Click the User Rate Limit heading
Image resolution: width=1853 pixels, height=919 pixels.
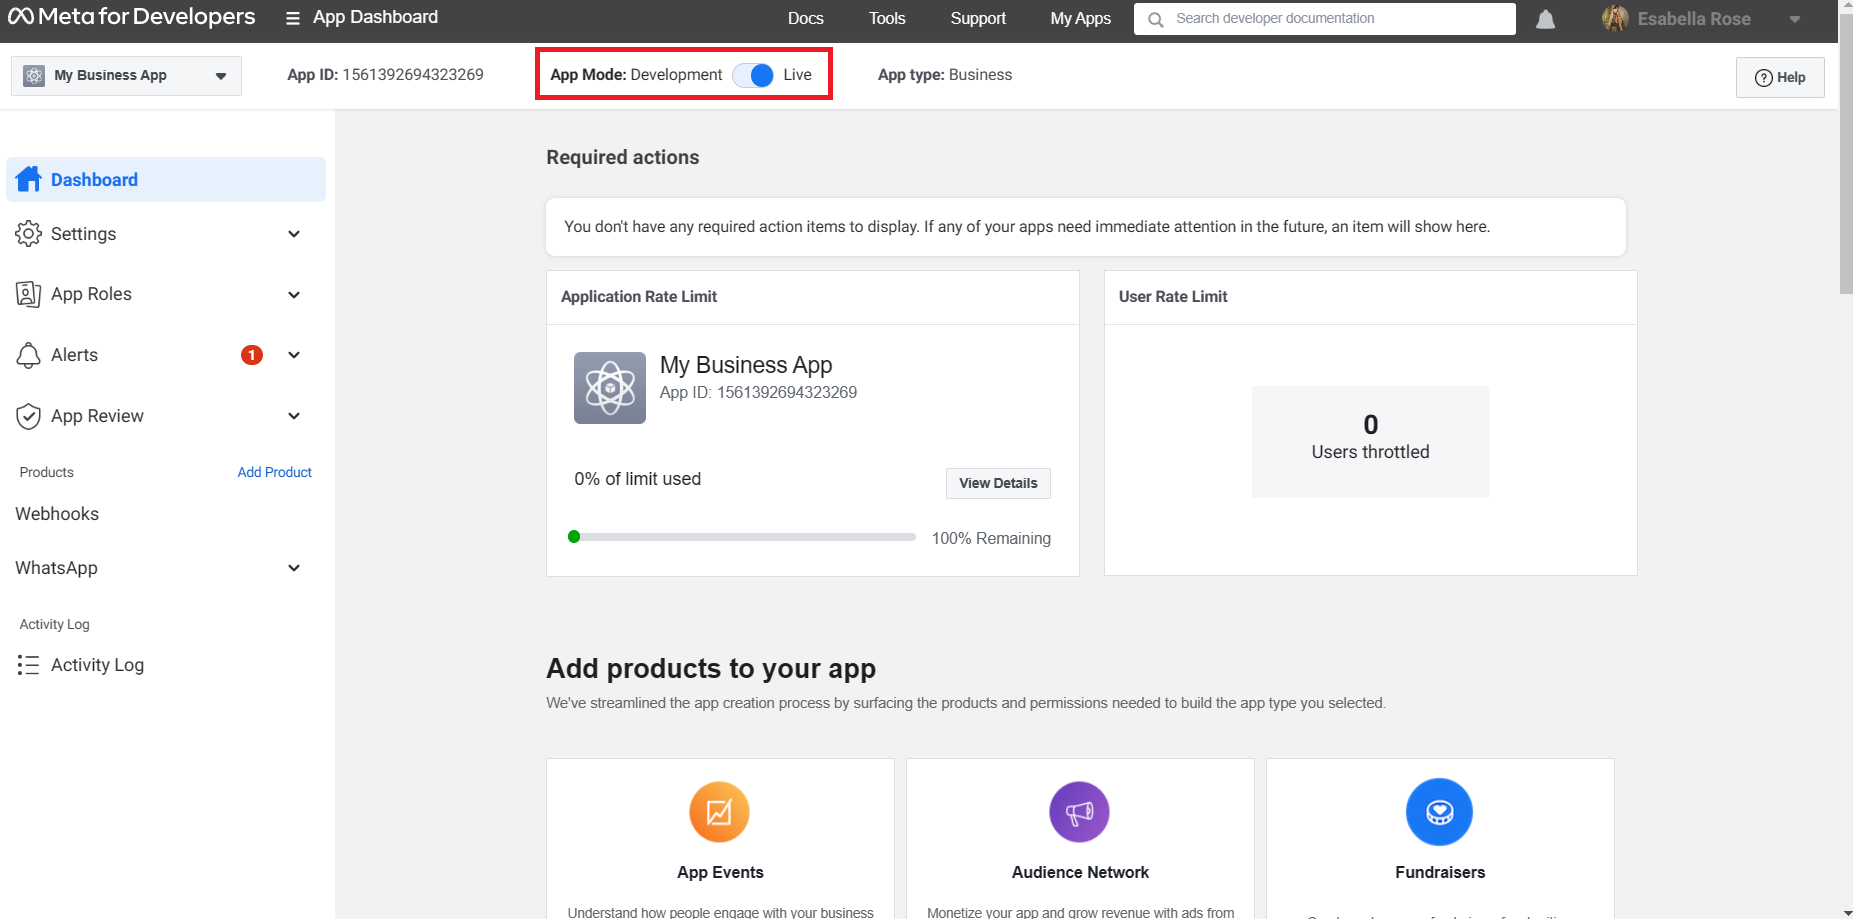(1173, 296)
